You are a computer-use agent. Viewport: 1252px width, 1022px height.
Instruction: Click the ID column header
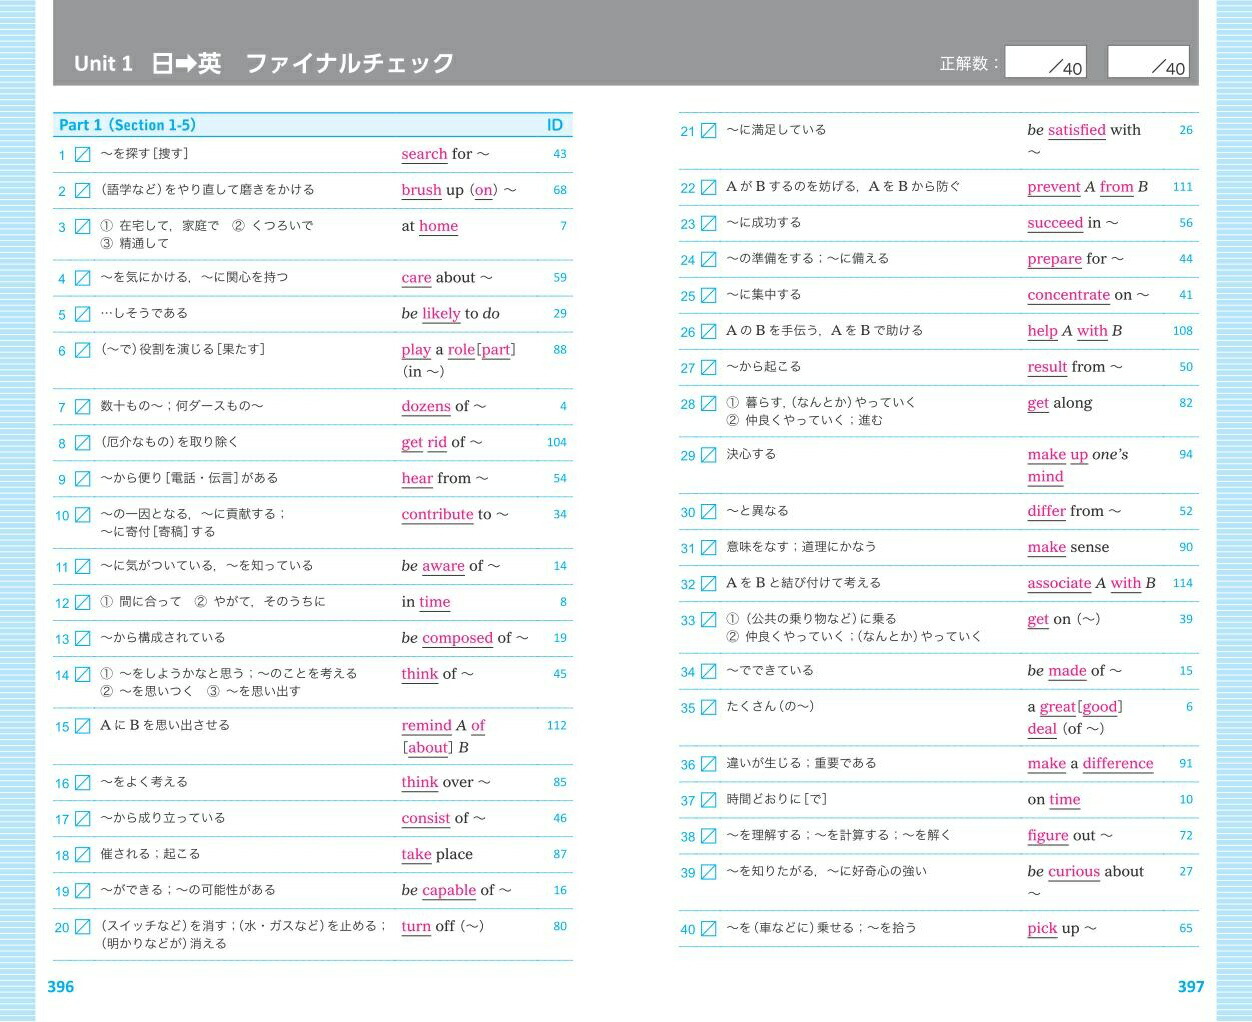click(555, 125)
